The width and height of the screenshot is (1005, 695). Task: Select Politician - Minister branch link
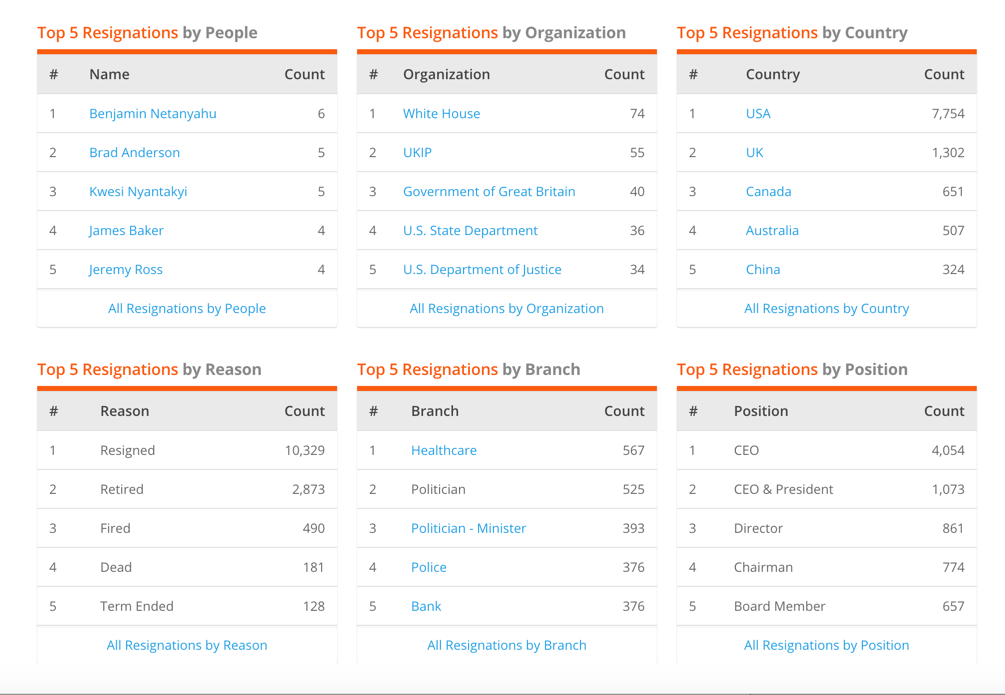pyautogui.click(x=468, y=529)
